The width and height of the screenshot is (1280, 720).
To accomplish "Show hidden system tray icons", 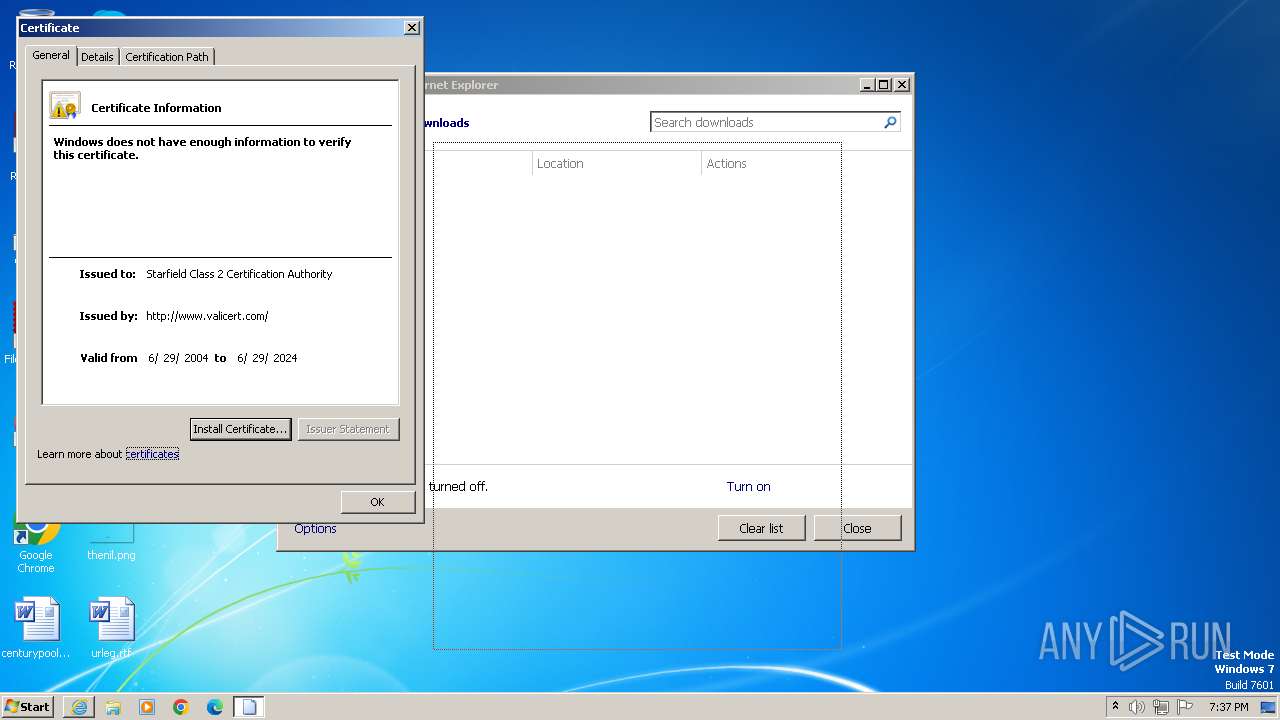I will (x=1116, y=707).
